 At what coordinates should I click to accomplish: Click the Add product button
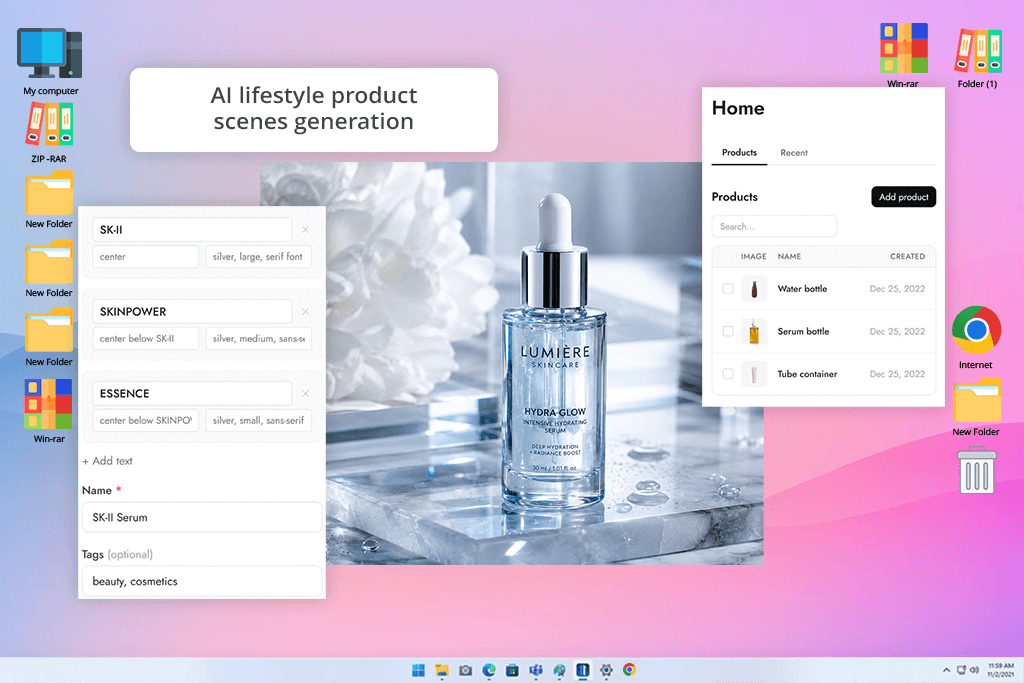(903, 197)
